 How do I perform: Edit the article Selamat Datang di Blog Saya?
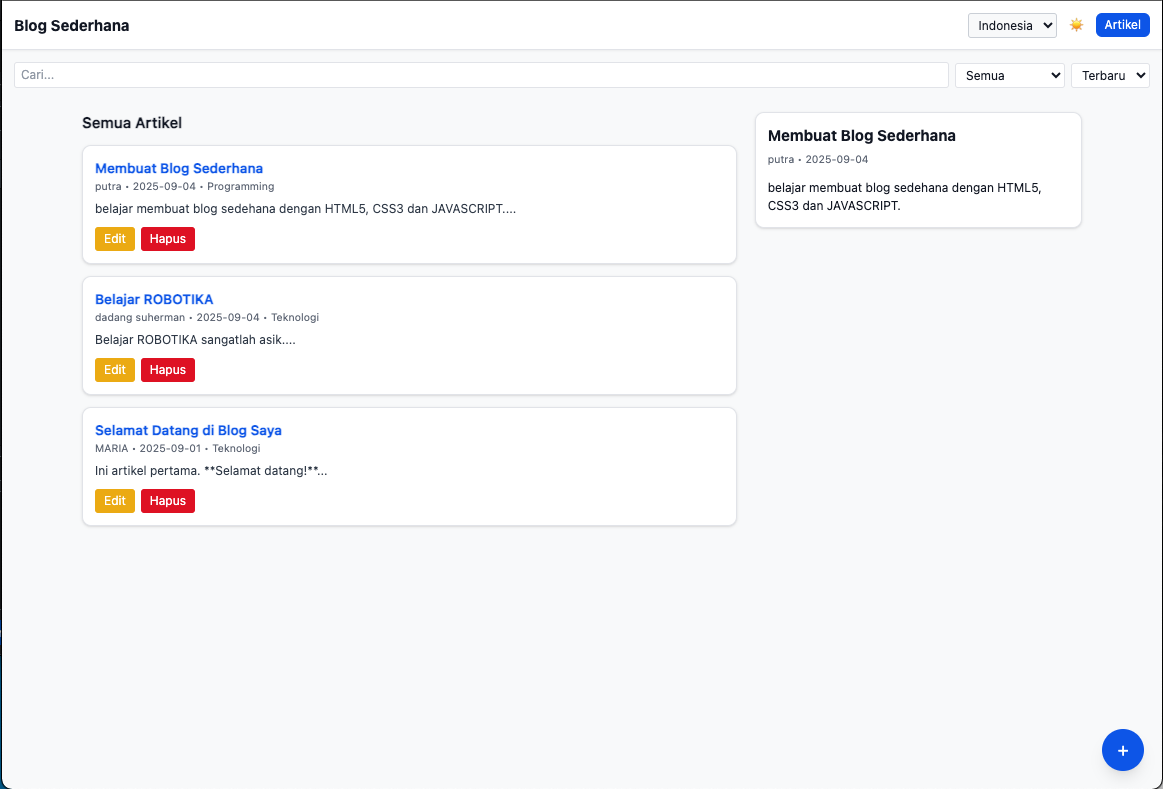(x=114, y=500)
